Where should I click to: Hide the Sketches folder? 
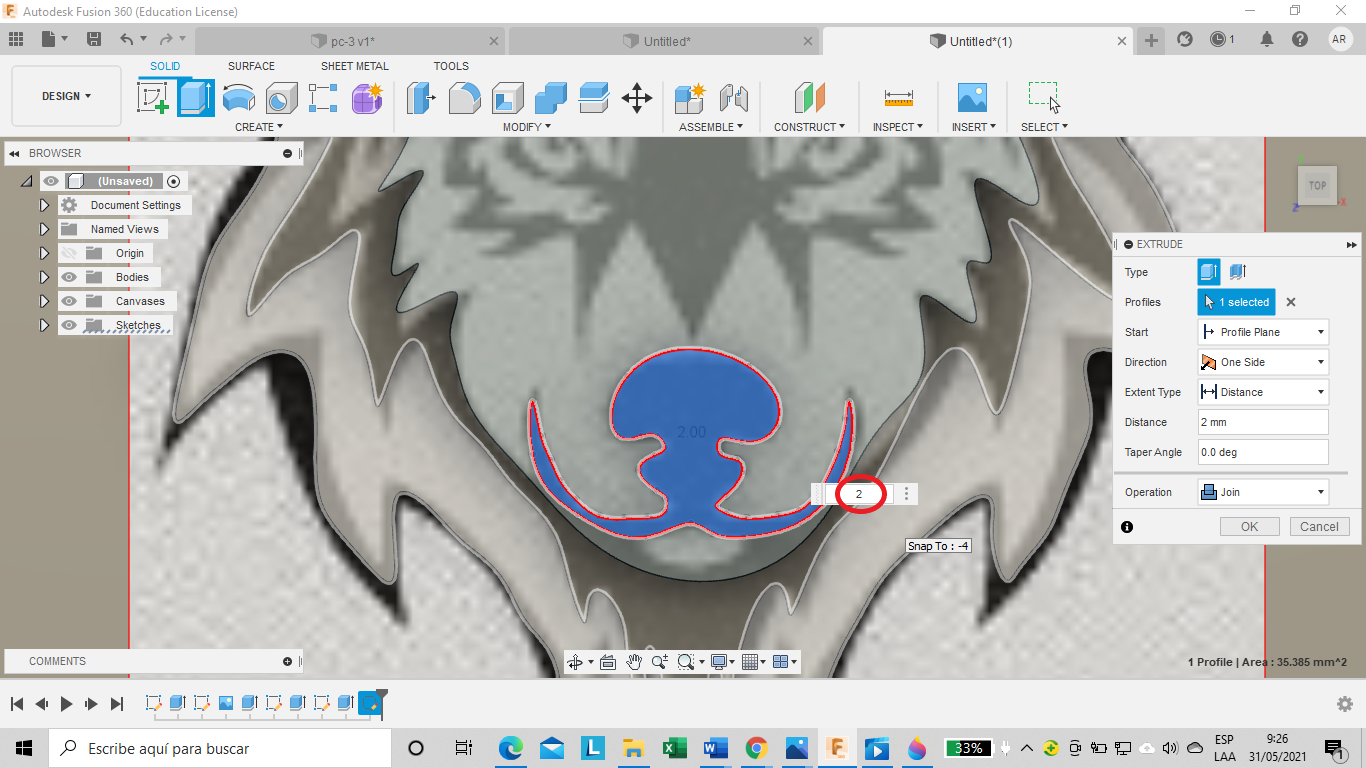[69, 325]
